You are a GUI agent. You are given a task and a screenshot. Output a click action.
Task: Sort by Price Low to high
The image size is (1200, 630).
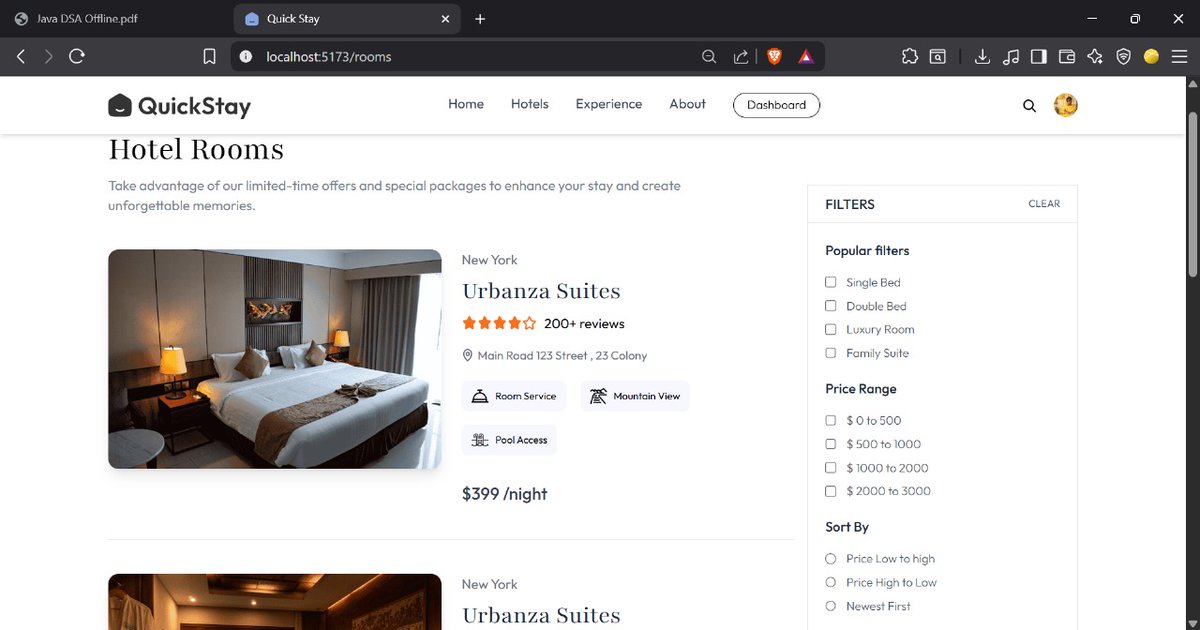(x=830, y=559)
